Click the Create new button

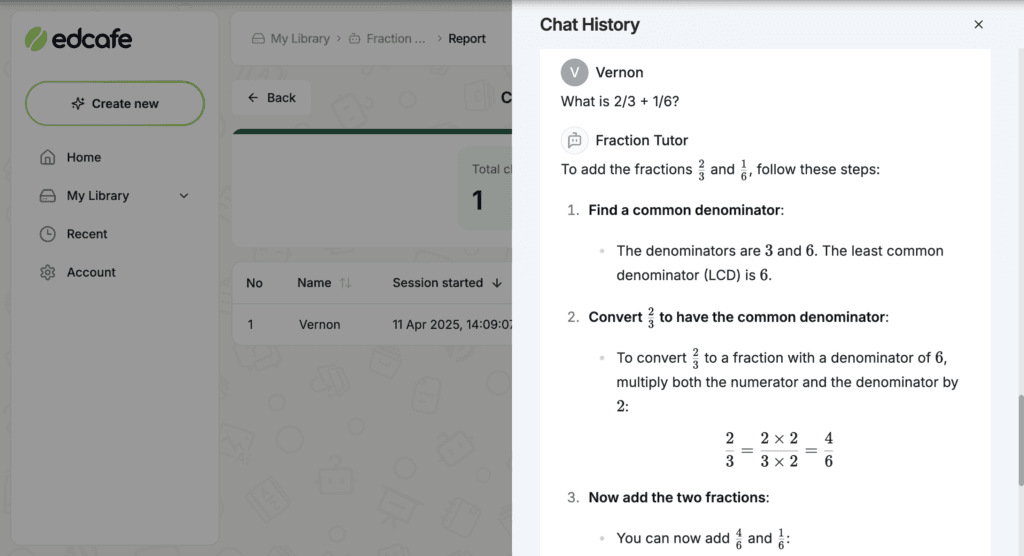click(115, 103)
